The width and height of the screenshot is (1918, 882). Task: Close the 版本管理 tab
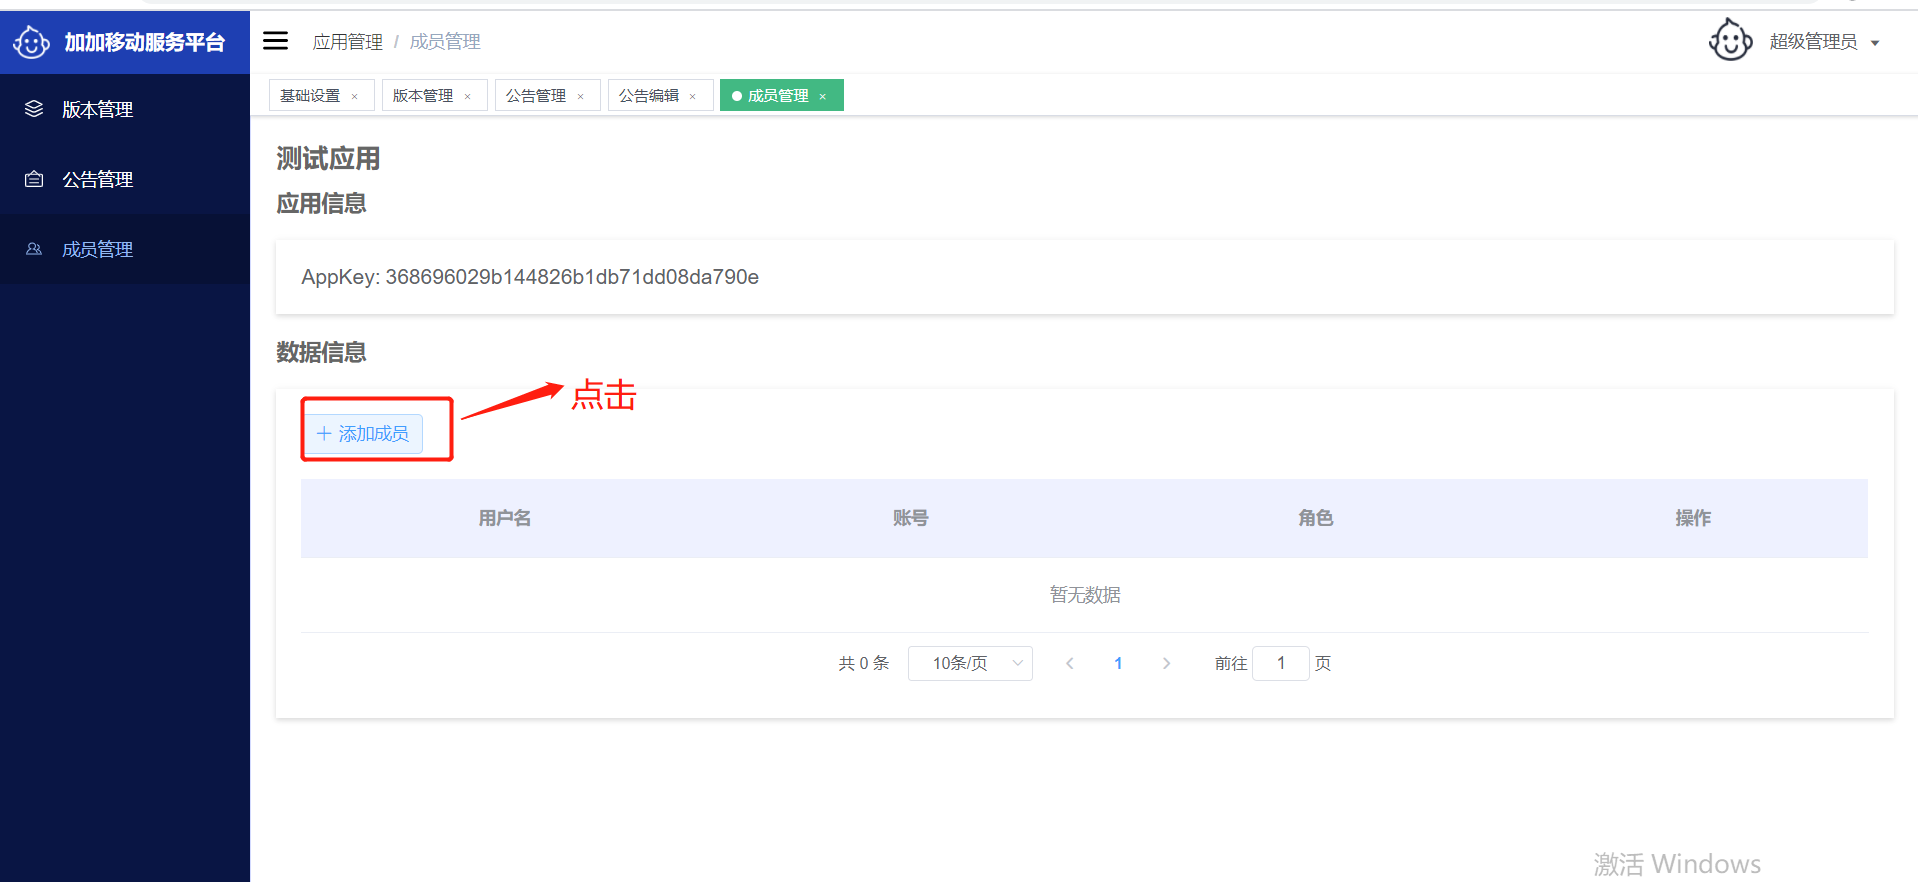468,97
